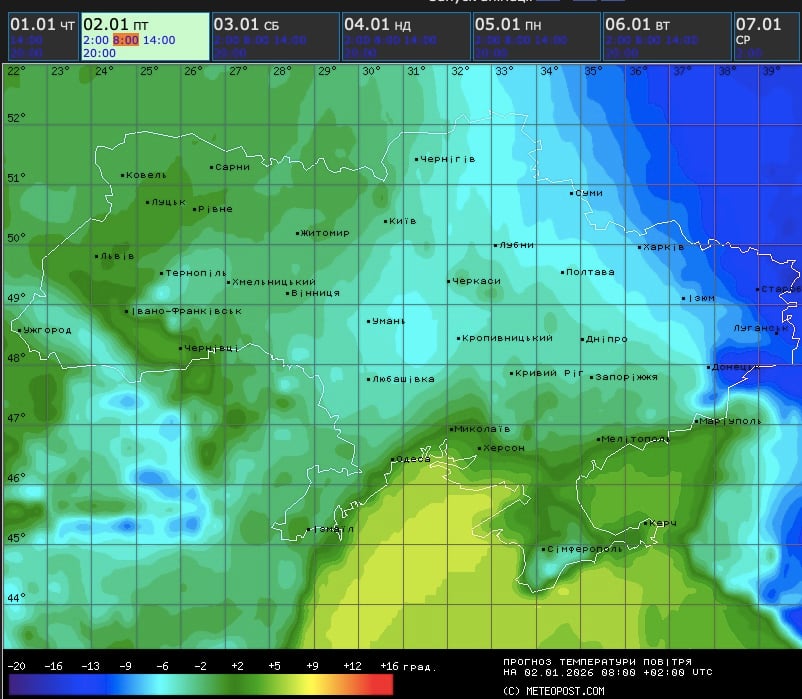Click the 2:00 time under 02.01
The image size is (802, 699).
pos(95,40)
